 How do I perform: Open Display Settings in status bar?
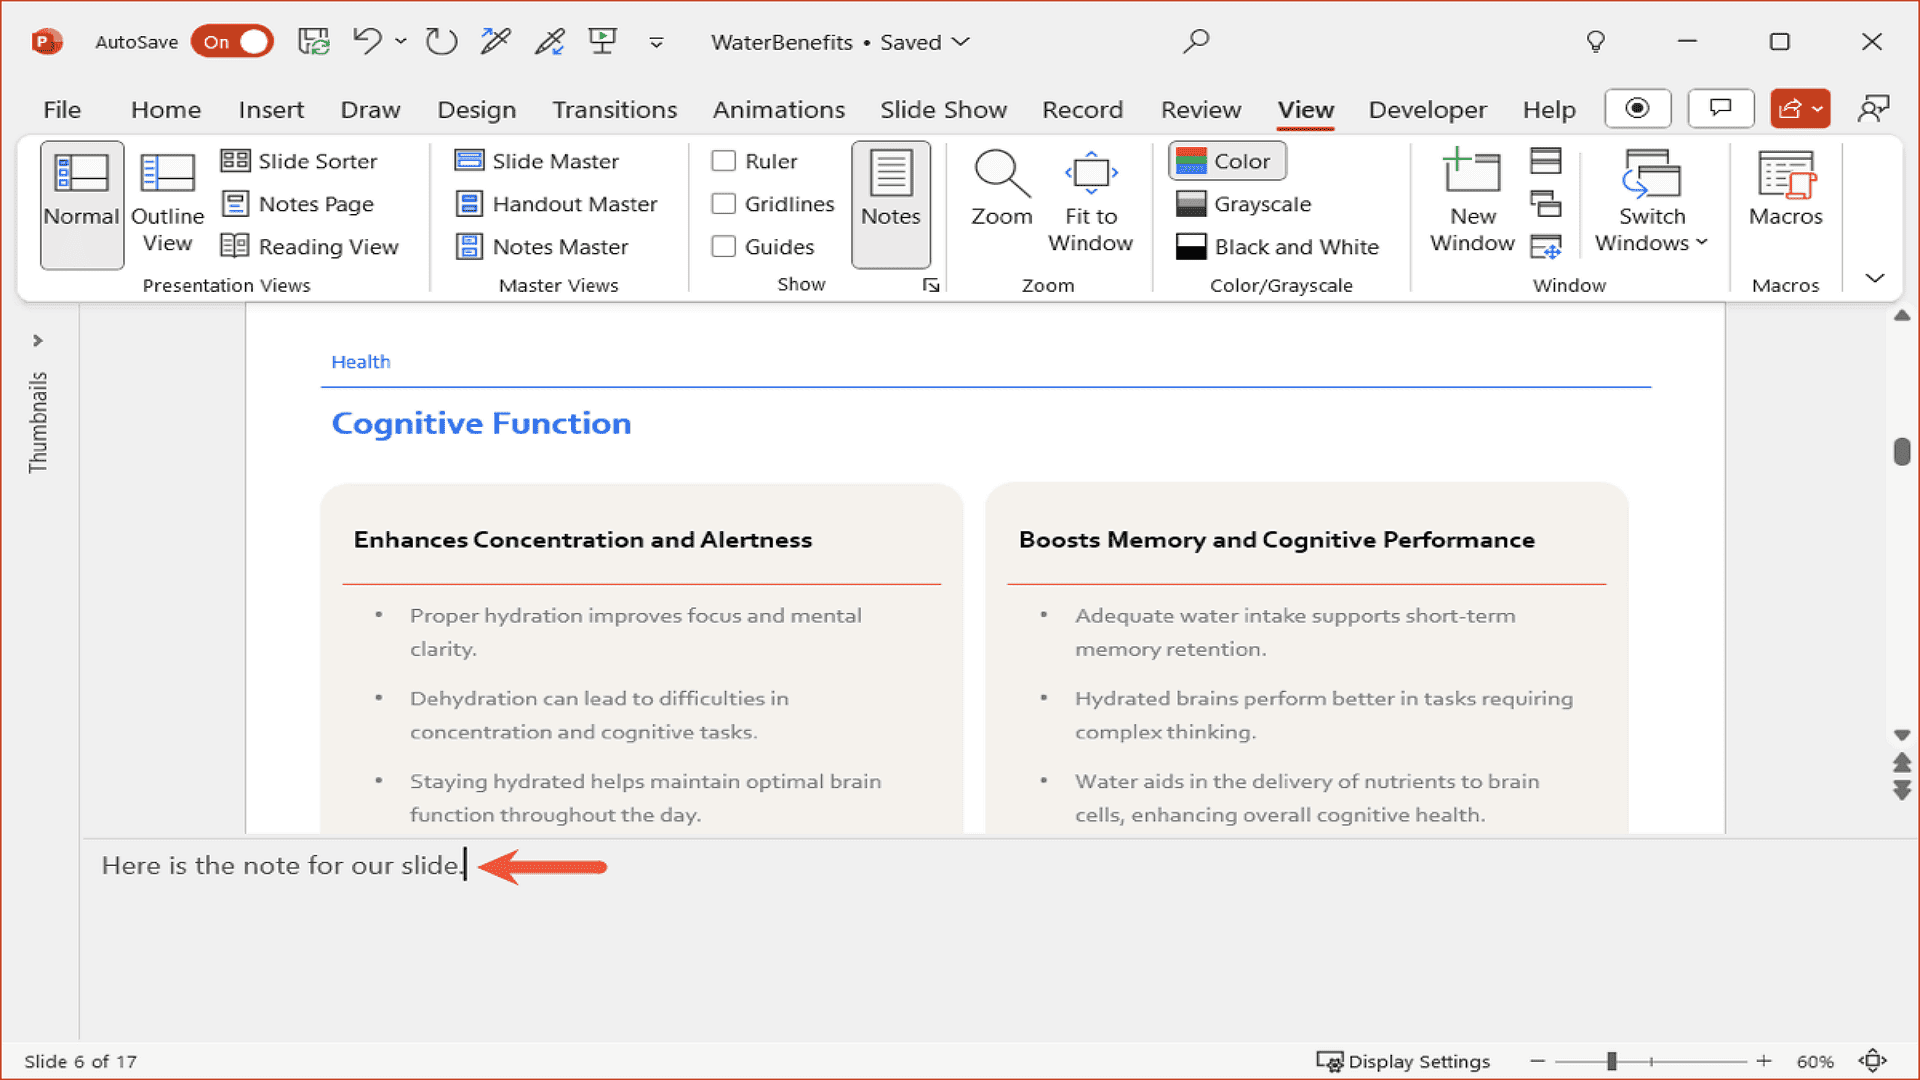click(x=1403, y=1061)
